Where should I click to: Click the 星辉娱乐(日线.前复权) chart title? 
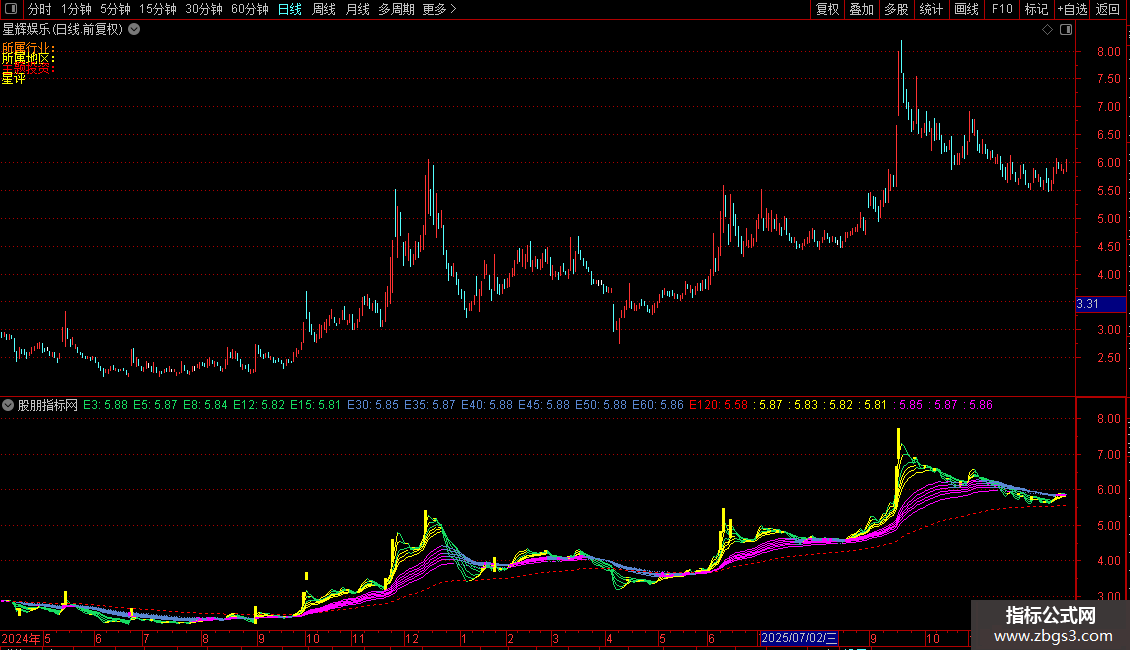click(x=63, y=30)
